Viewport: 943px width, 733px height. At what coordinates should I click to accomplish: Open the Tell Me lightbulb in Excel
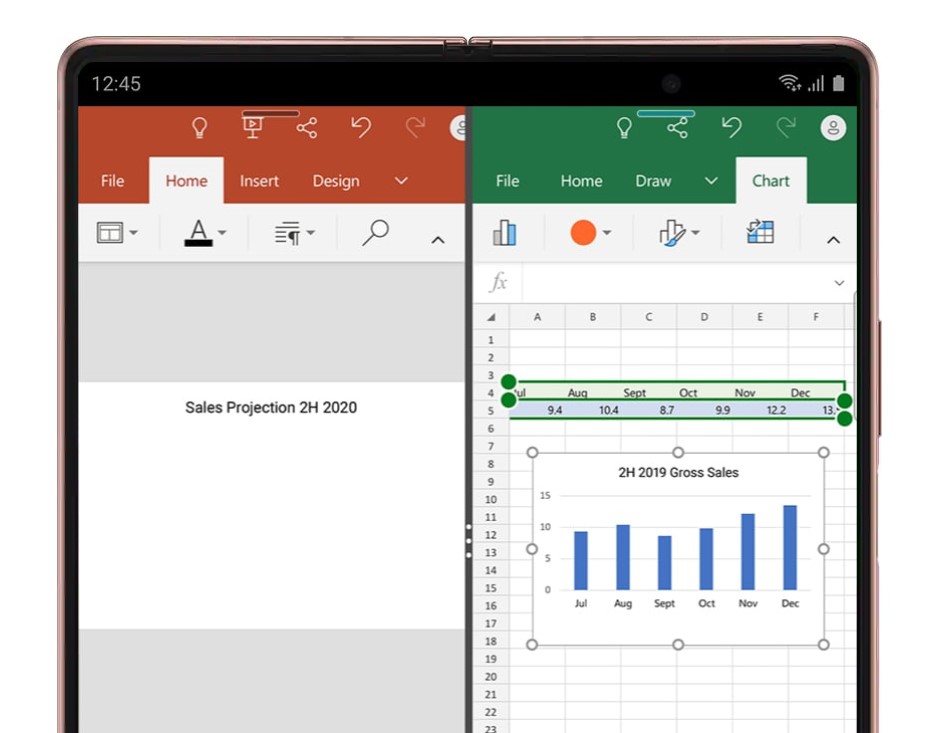[x=624, y=127]
